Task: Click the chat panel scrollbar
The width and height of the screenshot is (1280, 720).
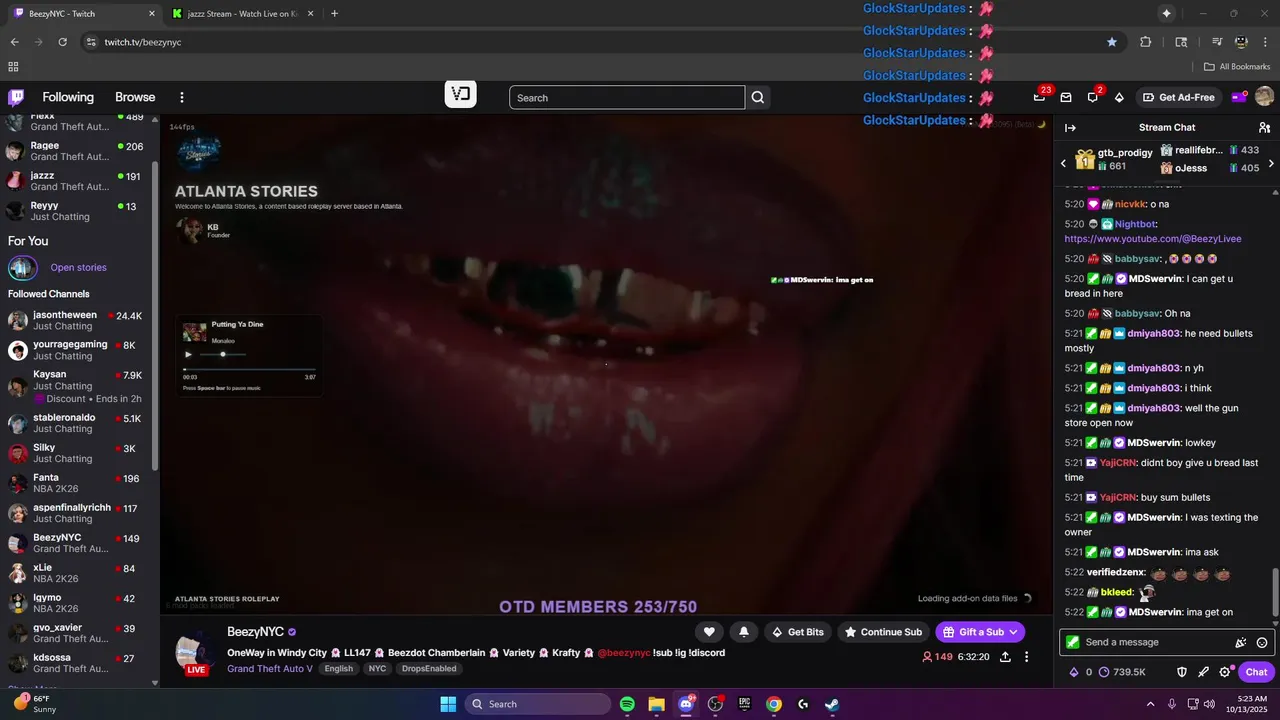Action: coord(1275,592)
